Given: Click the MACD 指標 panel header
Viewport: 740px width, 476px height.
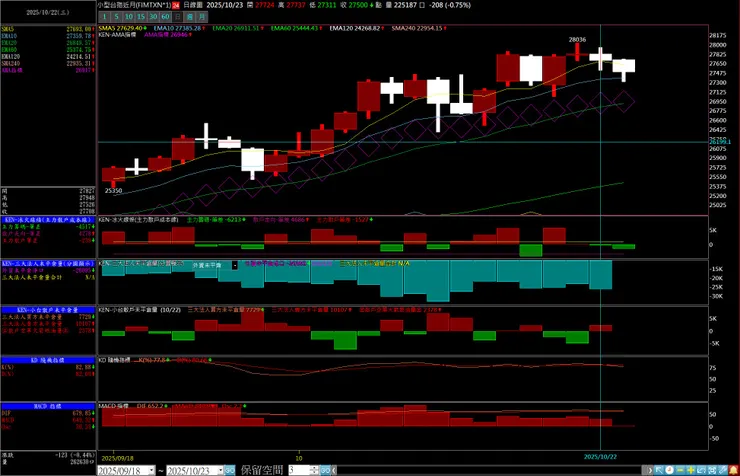Looking at the screenshot, I should 48,406.
